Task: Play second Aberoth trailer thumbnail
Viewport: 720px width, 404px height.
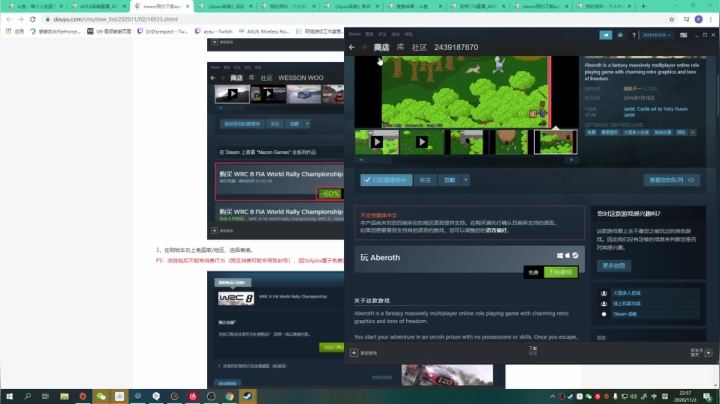Action: [x=422, y=142]
